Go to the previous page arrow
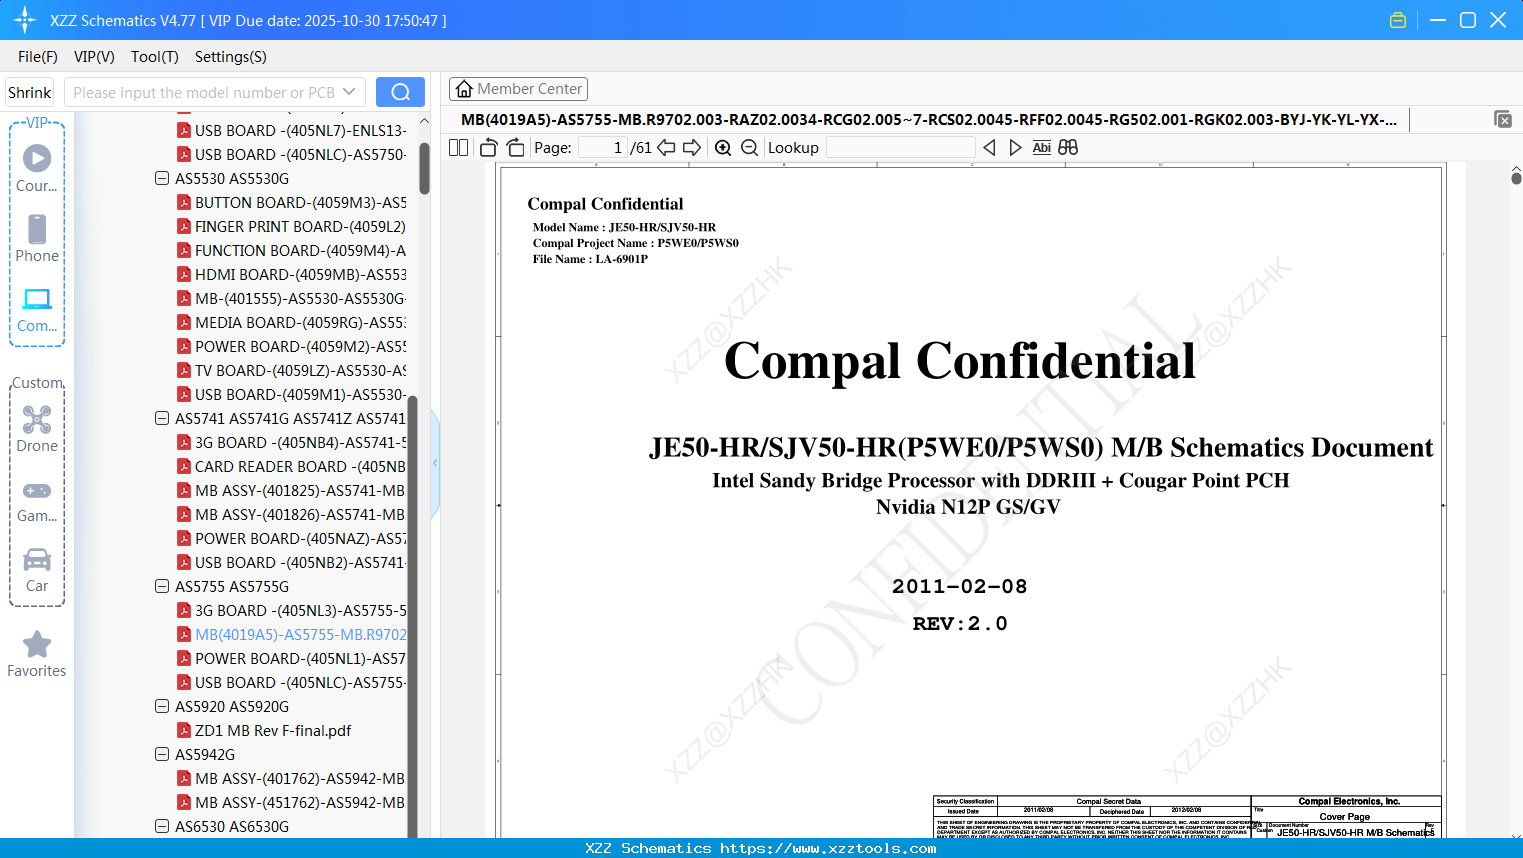The width and height of the screenshot is (1523, 858). click(666, 147)
